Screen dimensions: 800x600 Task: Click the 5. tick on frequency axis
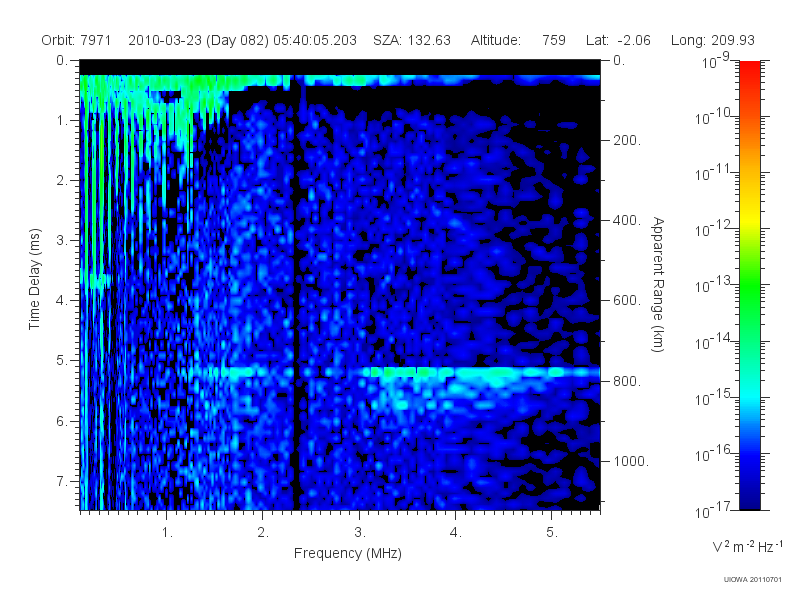(552, 533)
